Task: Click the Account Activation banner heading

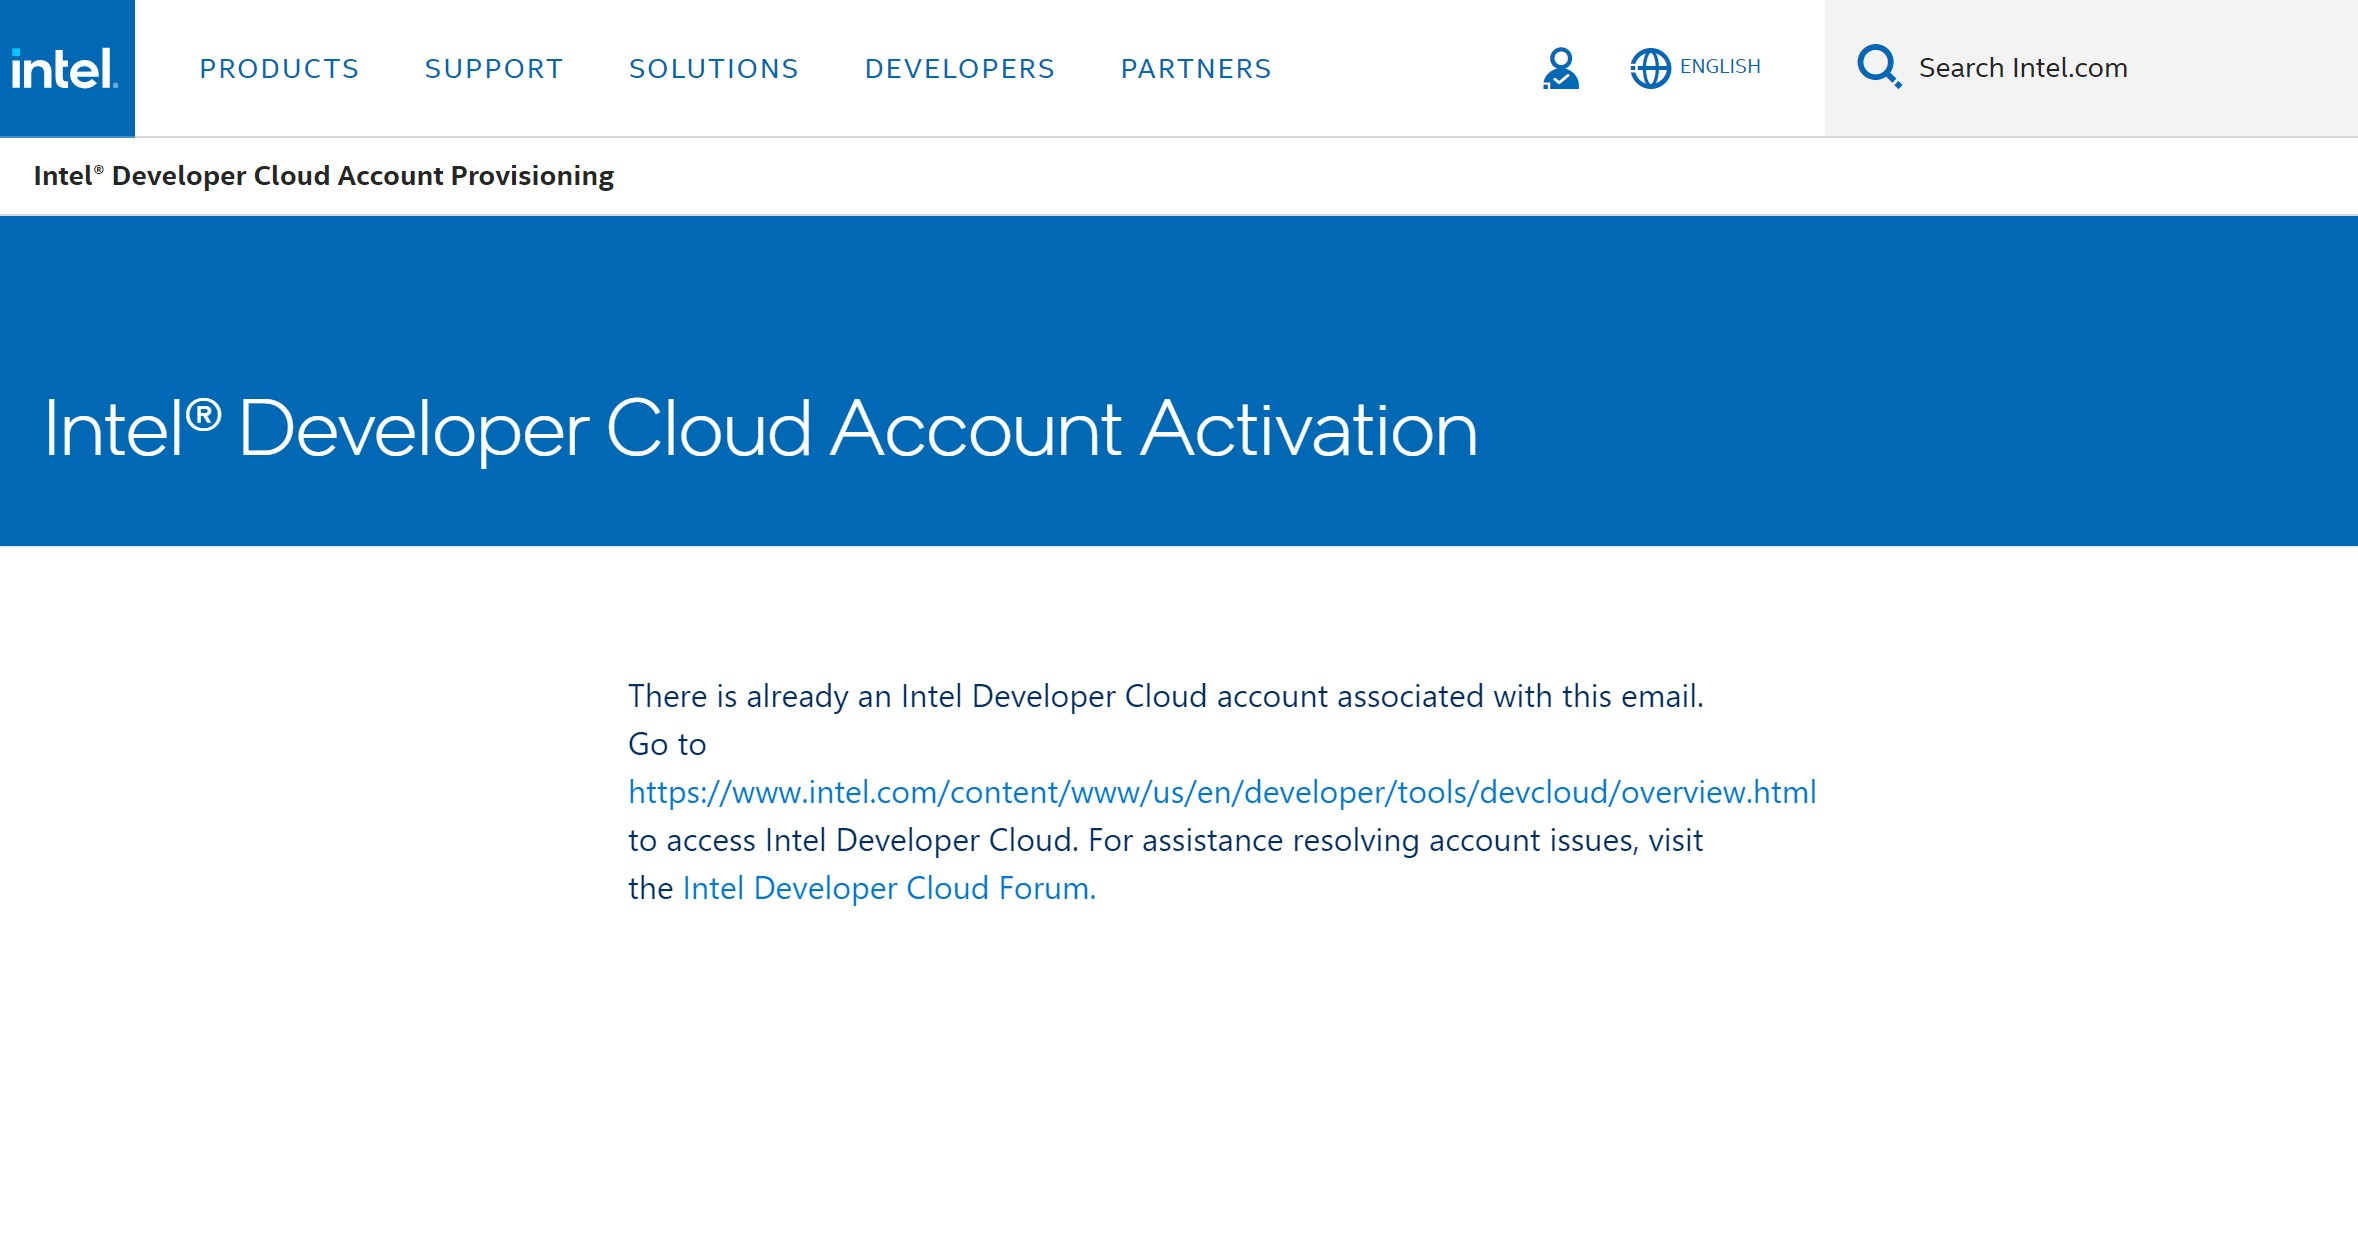Action: click(760, 429)
